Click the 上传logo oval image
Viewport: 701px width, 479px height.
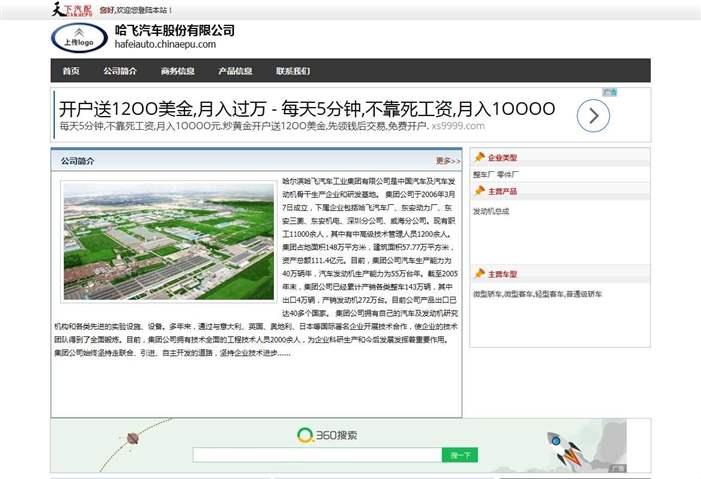click(x=79, y=38)
